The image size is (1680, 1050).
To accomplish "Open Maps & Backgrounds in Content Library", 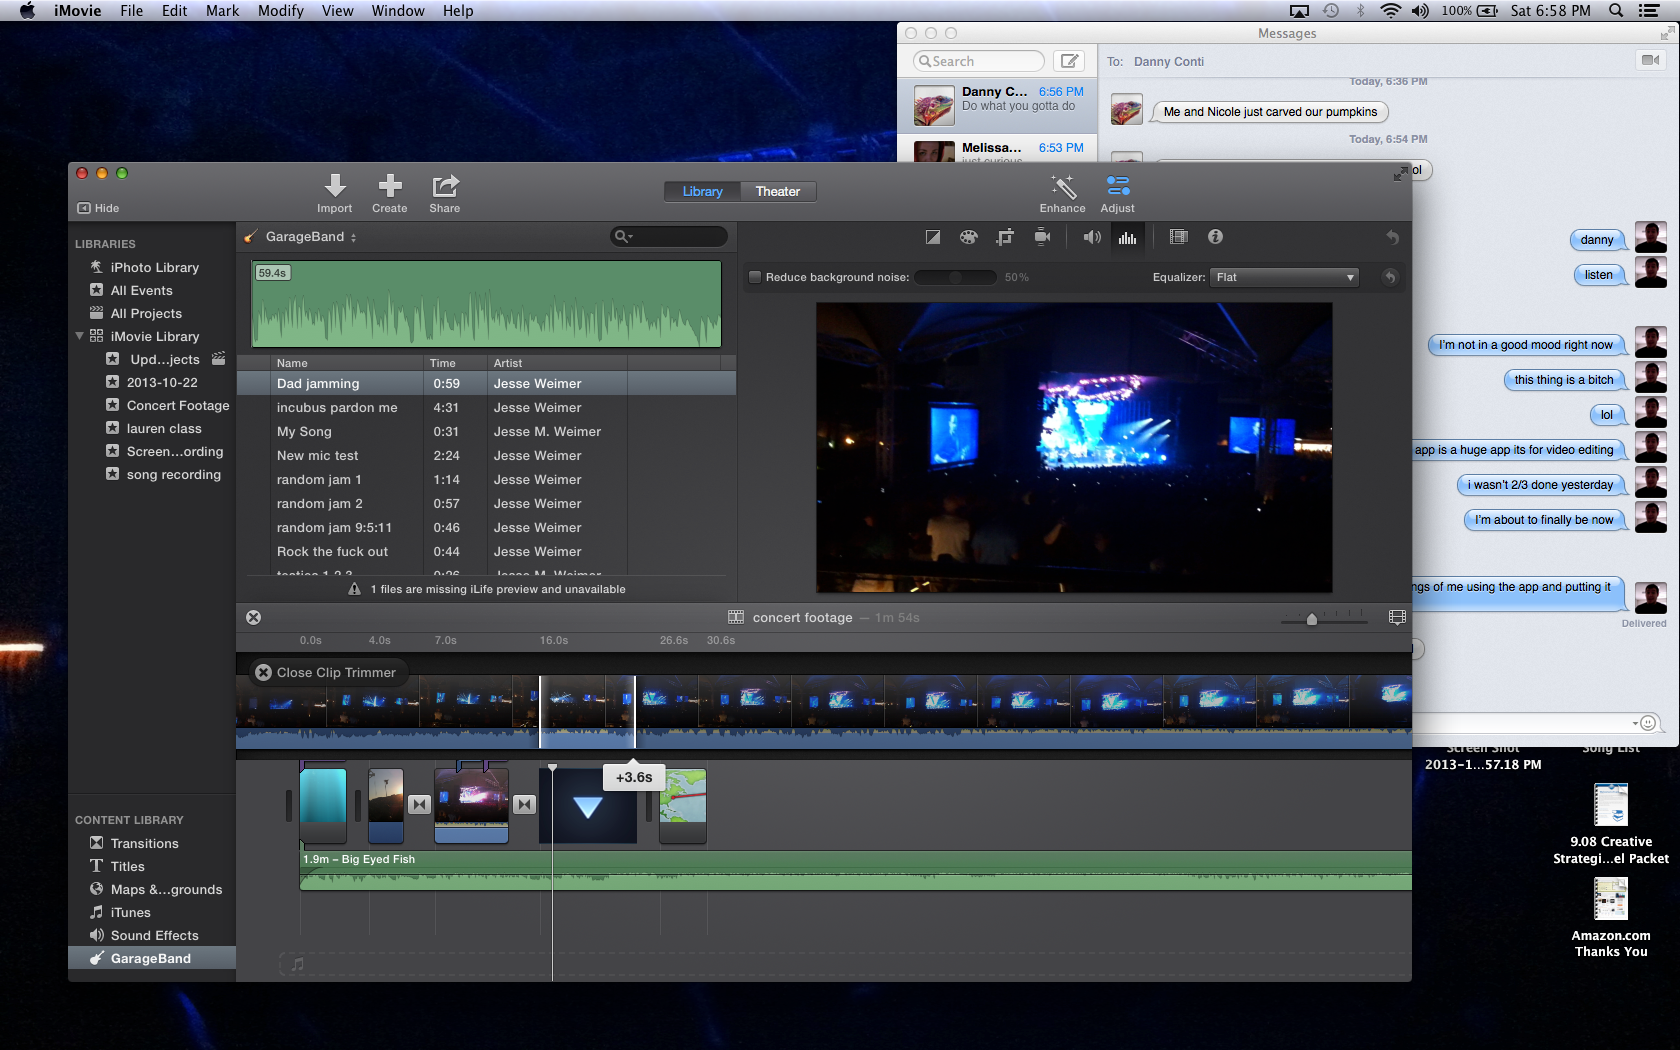I will click(x=166, y=890).
